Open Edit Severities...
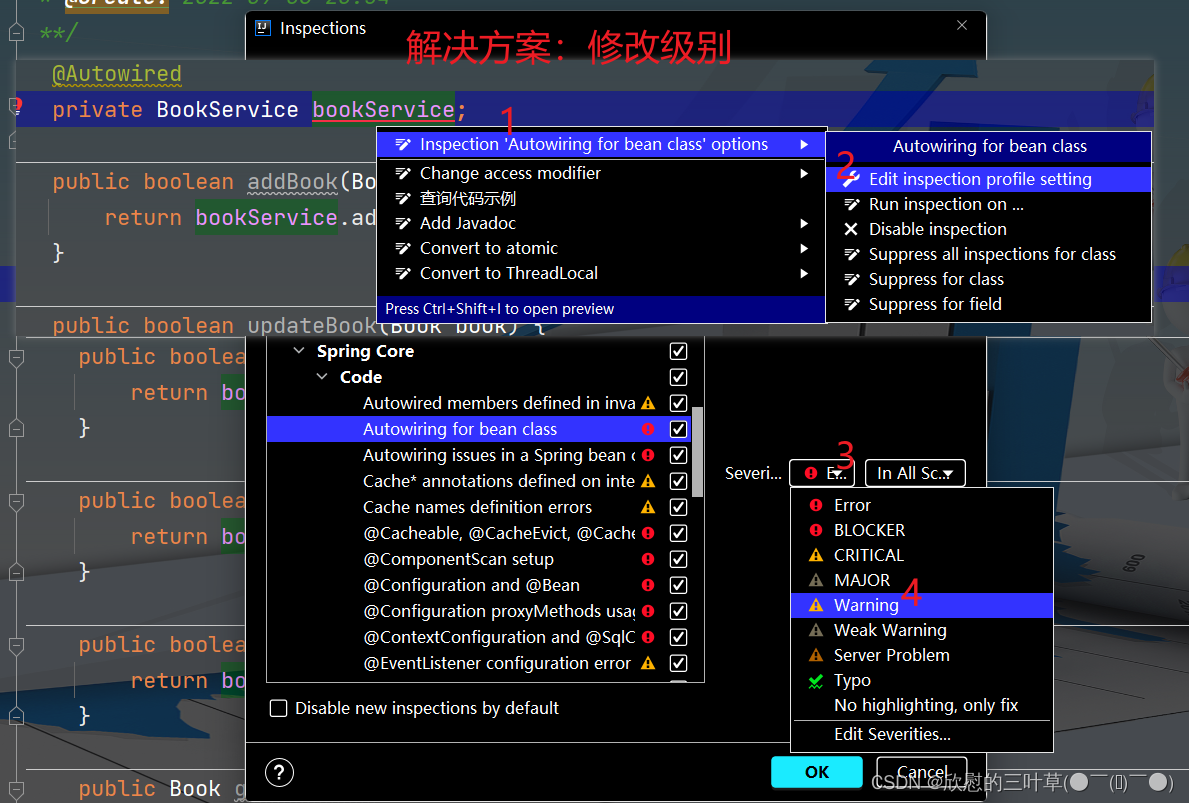This screenshot has width=1189, height=803. (x=922, y=734)
